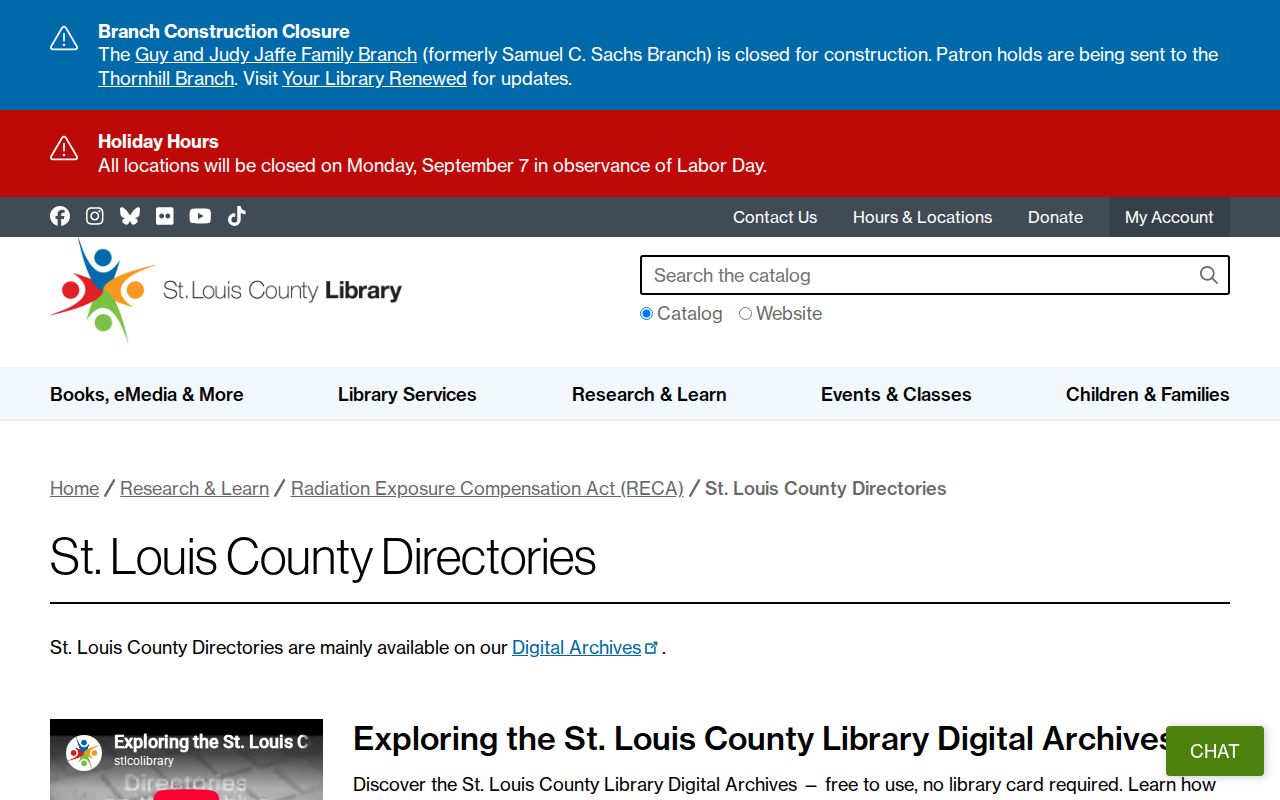Click the Holiday Hours warning triangle icon
1280x800 pixels.
[x=64, y=149]
